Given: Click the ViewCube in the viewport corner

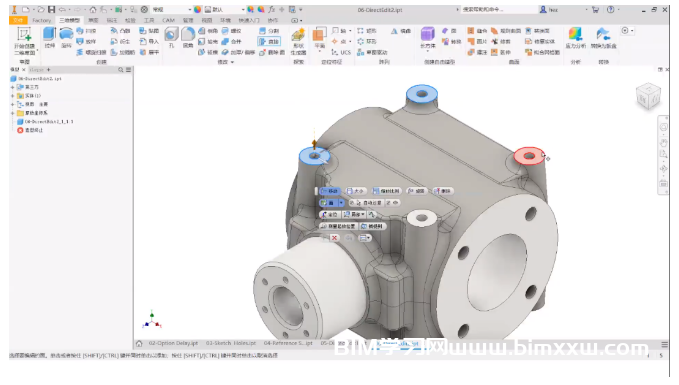Looking at the screenshot, I should (648, 96).
